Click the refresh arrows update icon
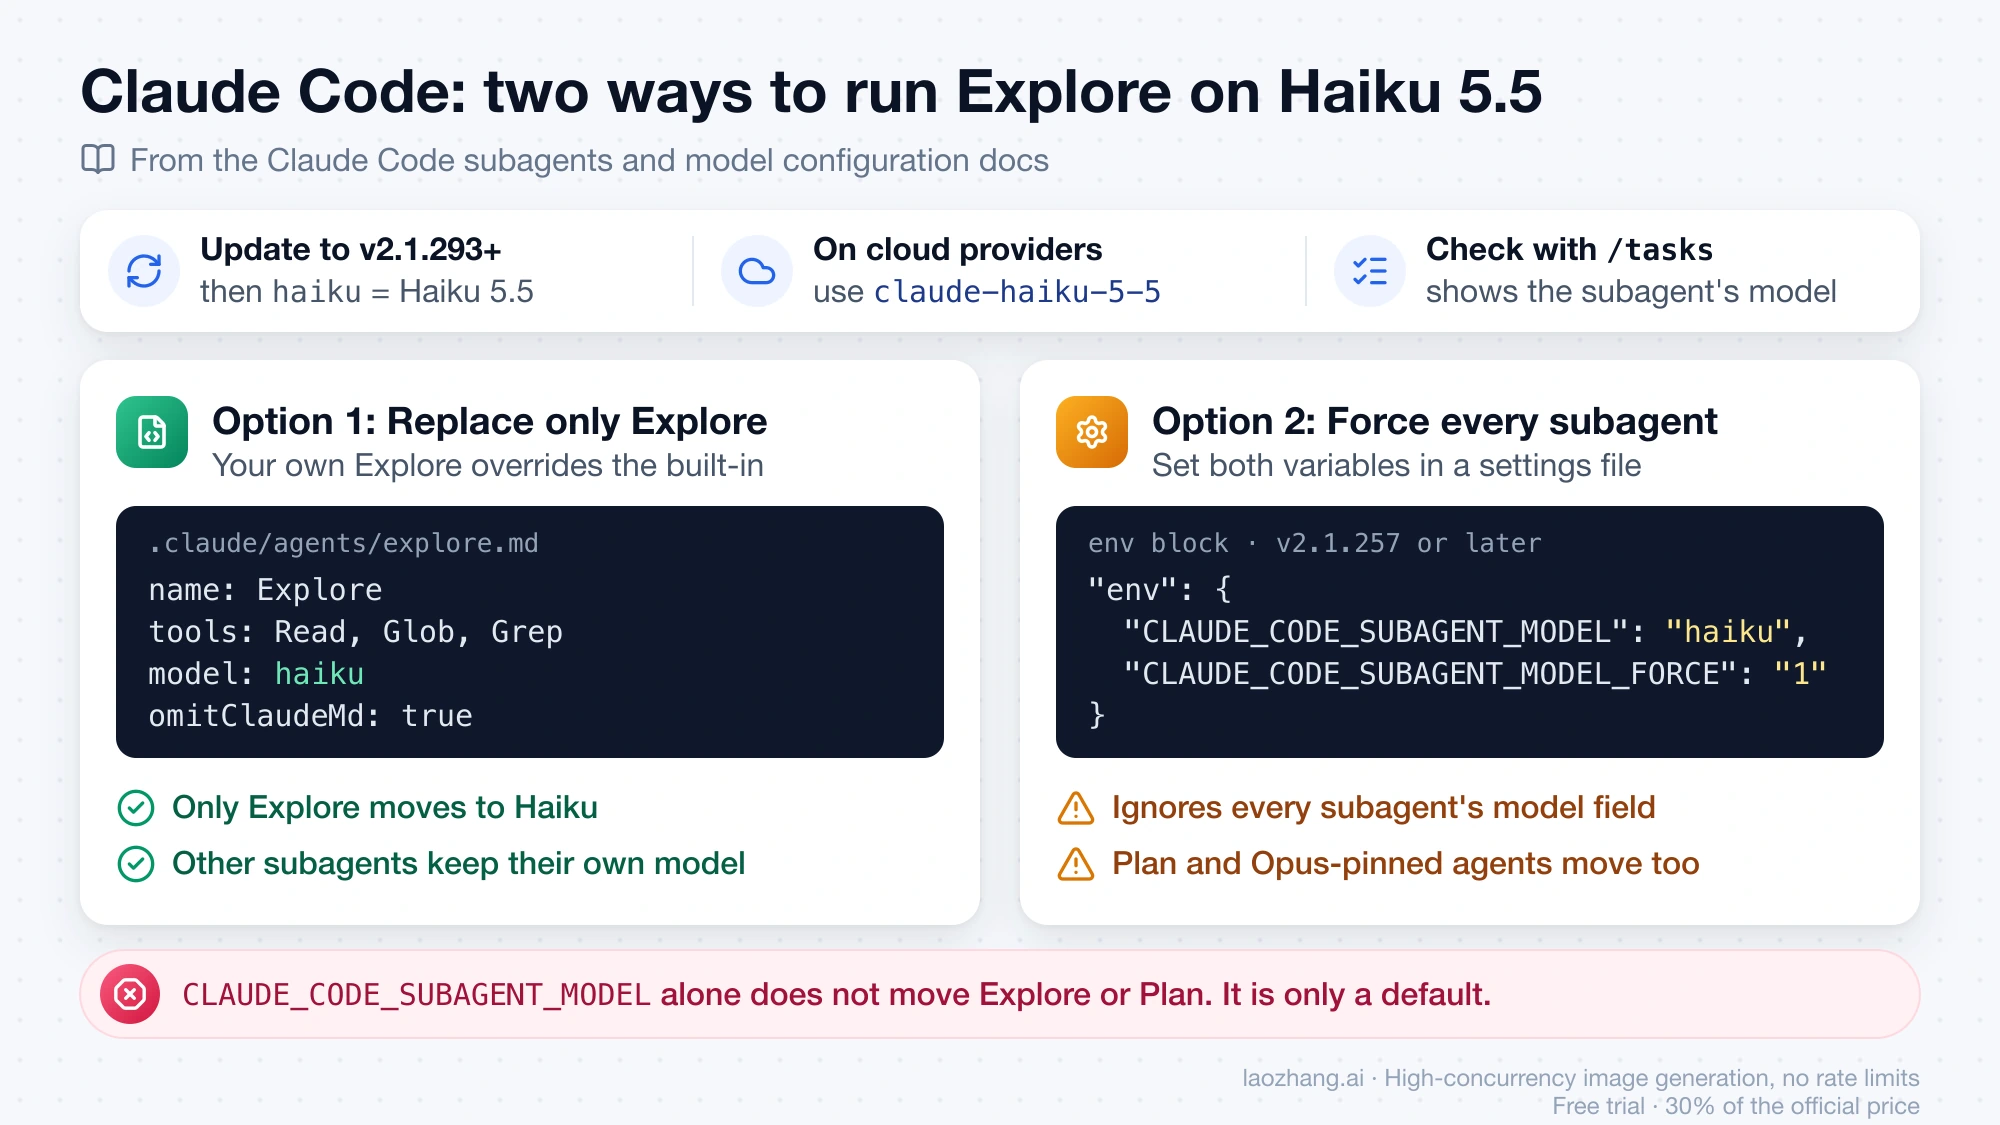Image resolution: width=2000 pixels, height=1125 pixels. point(144,271)
